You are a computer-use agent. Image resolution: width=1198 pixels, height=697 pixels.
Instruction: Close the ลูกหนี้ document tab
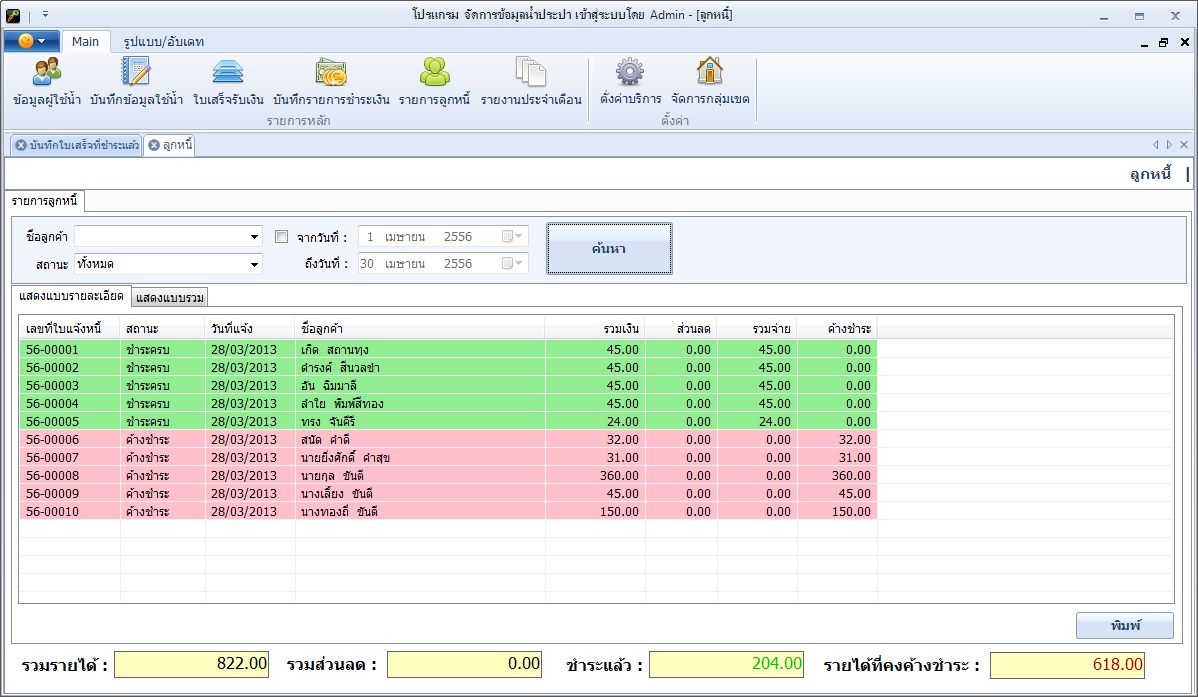(x=154, y=145)
